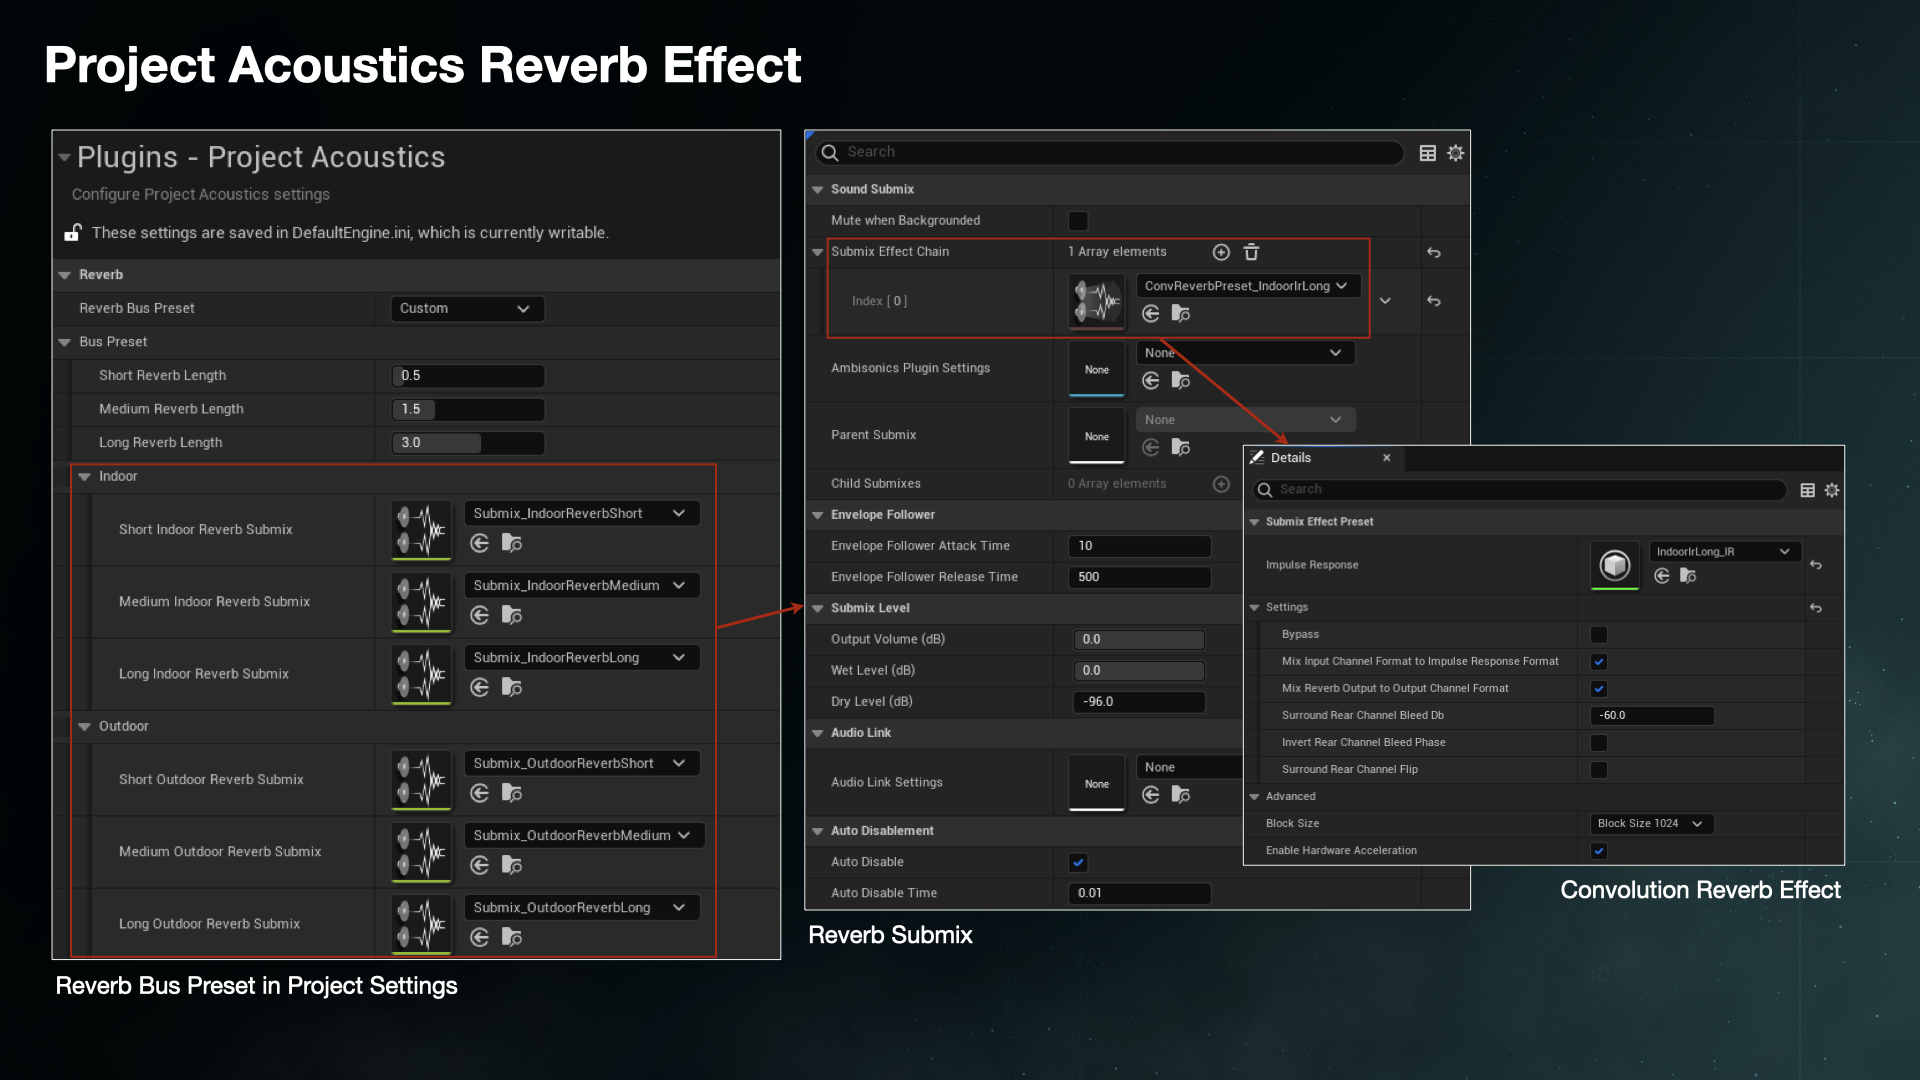Adjust Medium Reverb Length slider value

(x=467, y=410)
